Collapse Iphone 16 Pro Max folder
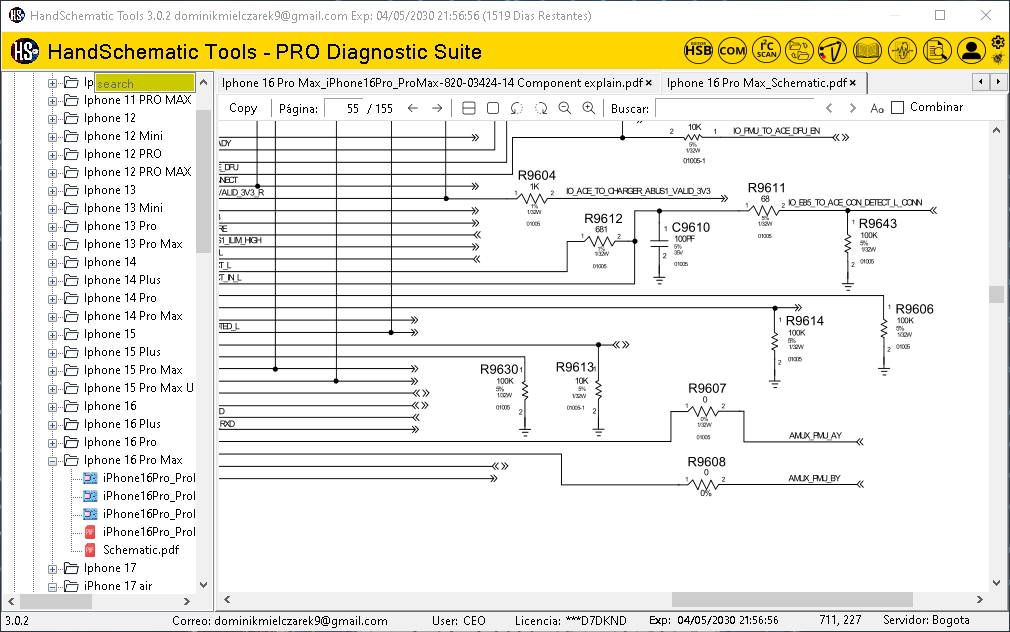Screen dimensions: 1010x632 point(52,461)
